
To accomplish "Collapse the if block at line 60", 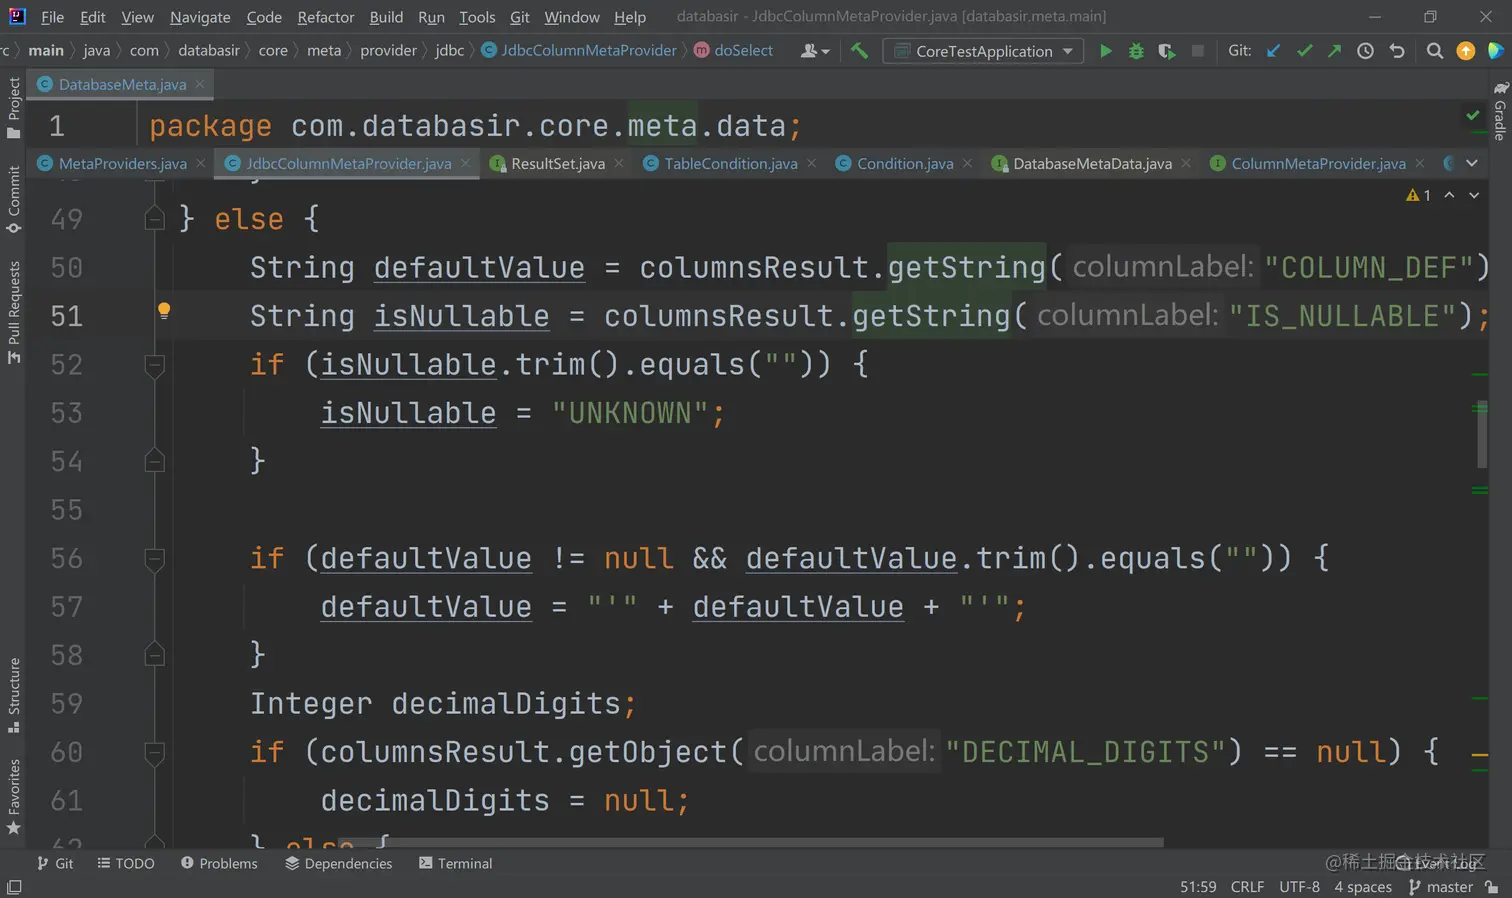I will (x=154, y=752).
